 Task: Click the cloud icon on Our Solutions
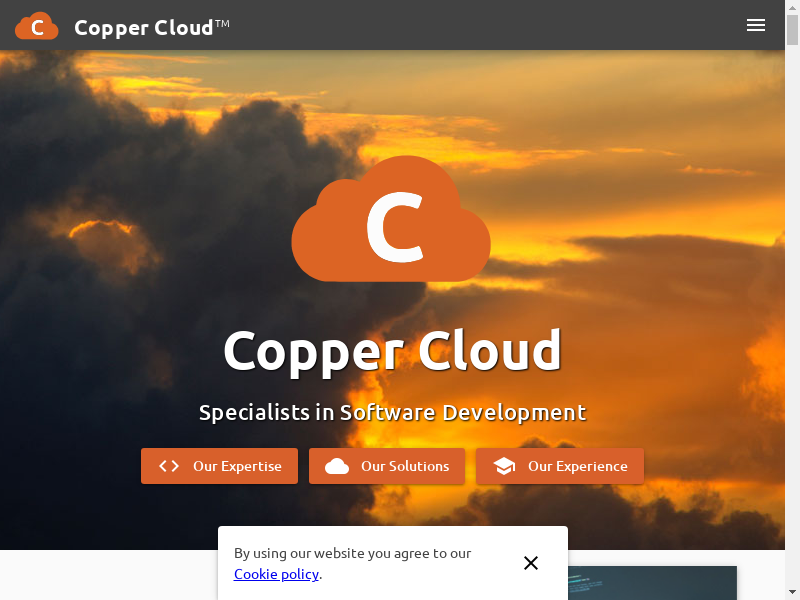(337, 466)
